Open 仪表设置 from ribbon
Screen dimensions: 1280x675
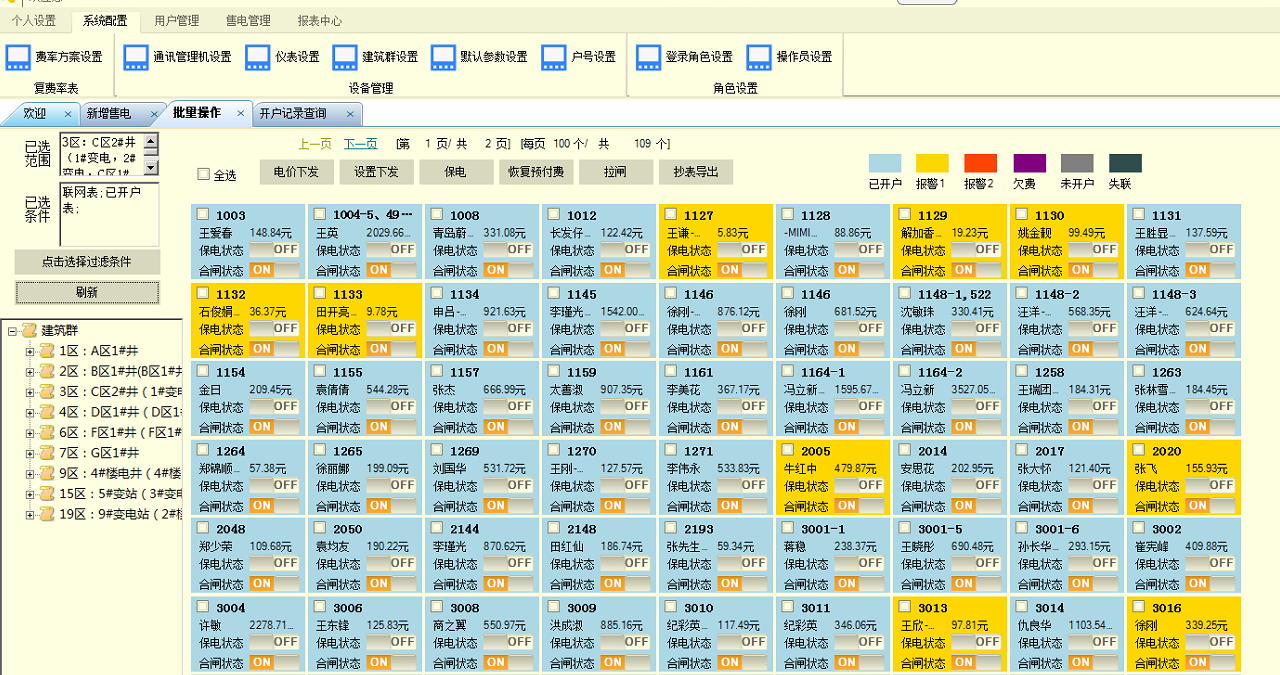258,58
